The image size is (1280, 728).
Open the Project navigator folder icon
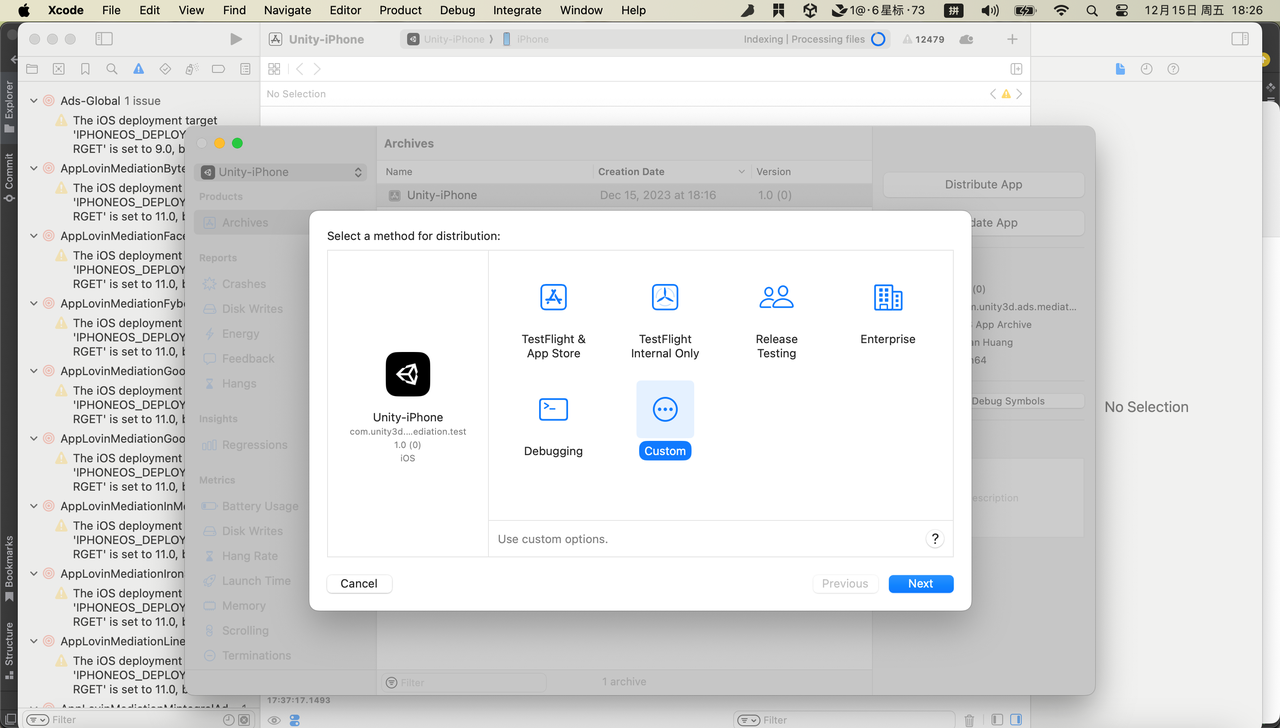tap(32, 69)
